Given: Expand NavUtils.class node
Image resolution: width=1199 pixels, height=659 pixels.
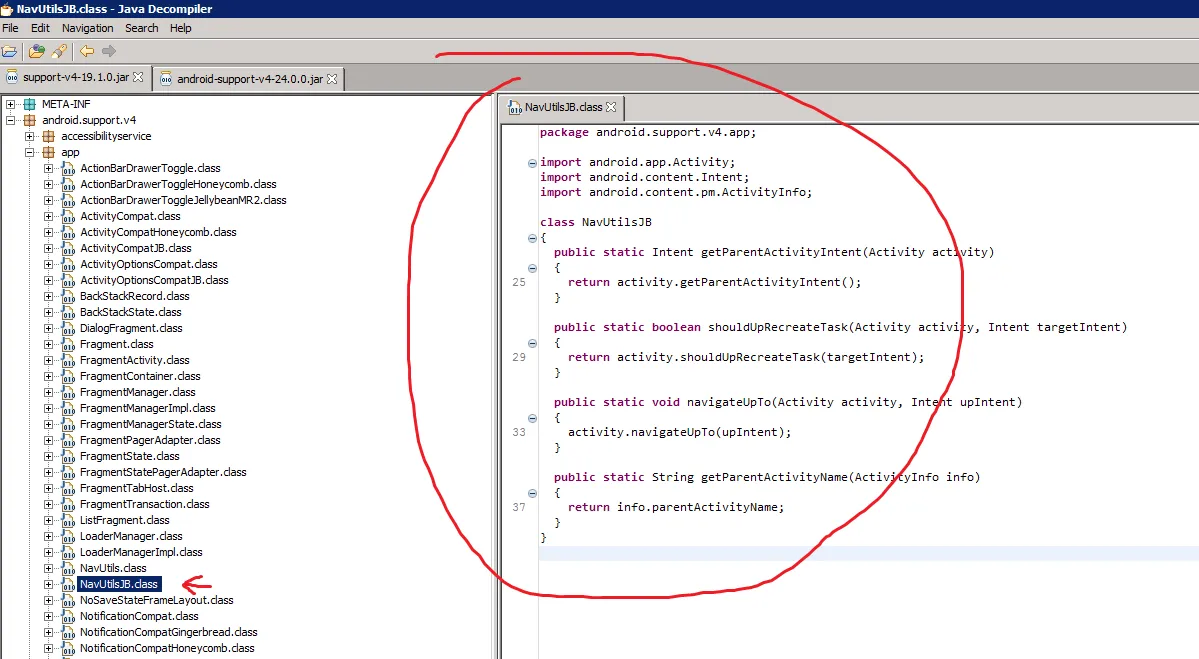Looking at the screenshot, I should 49,568.
